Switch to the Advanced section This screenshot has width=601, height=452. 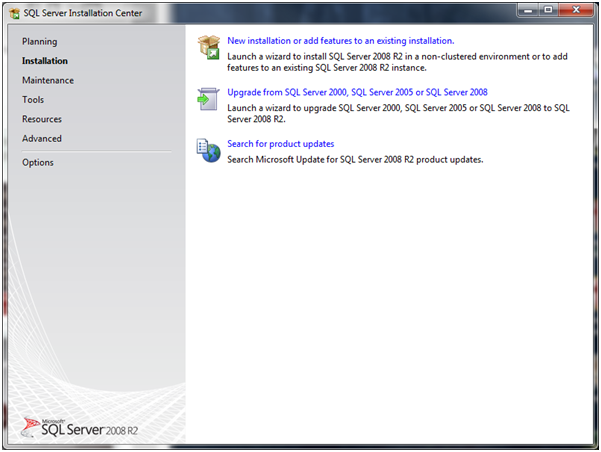(42, 138)
